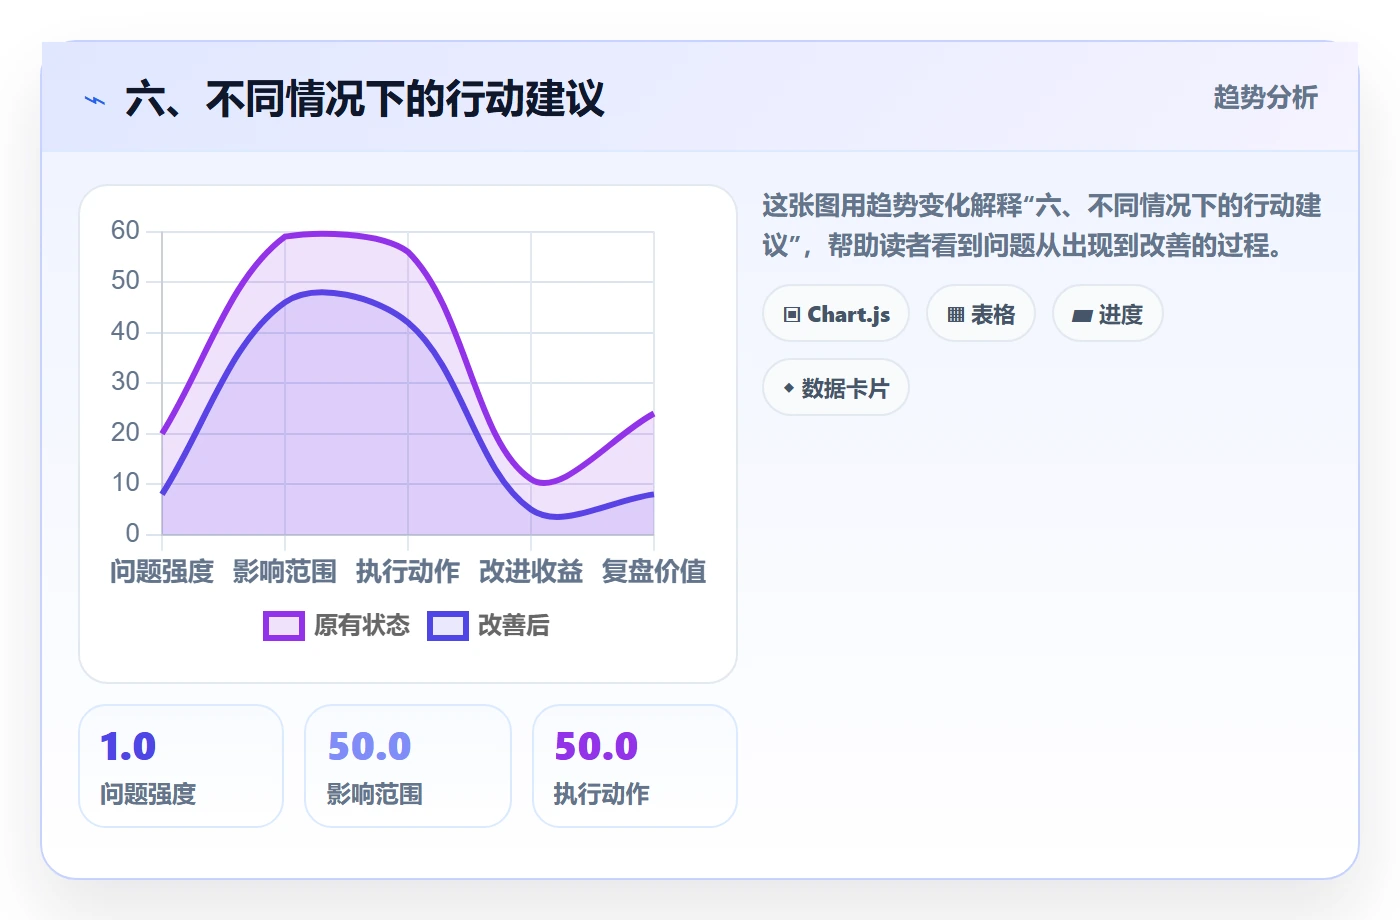
Task: Click the 0 y-axis tick value
Action: pyautogui.click(x=132, y=534)
